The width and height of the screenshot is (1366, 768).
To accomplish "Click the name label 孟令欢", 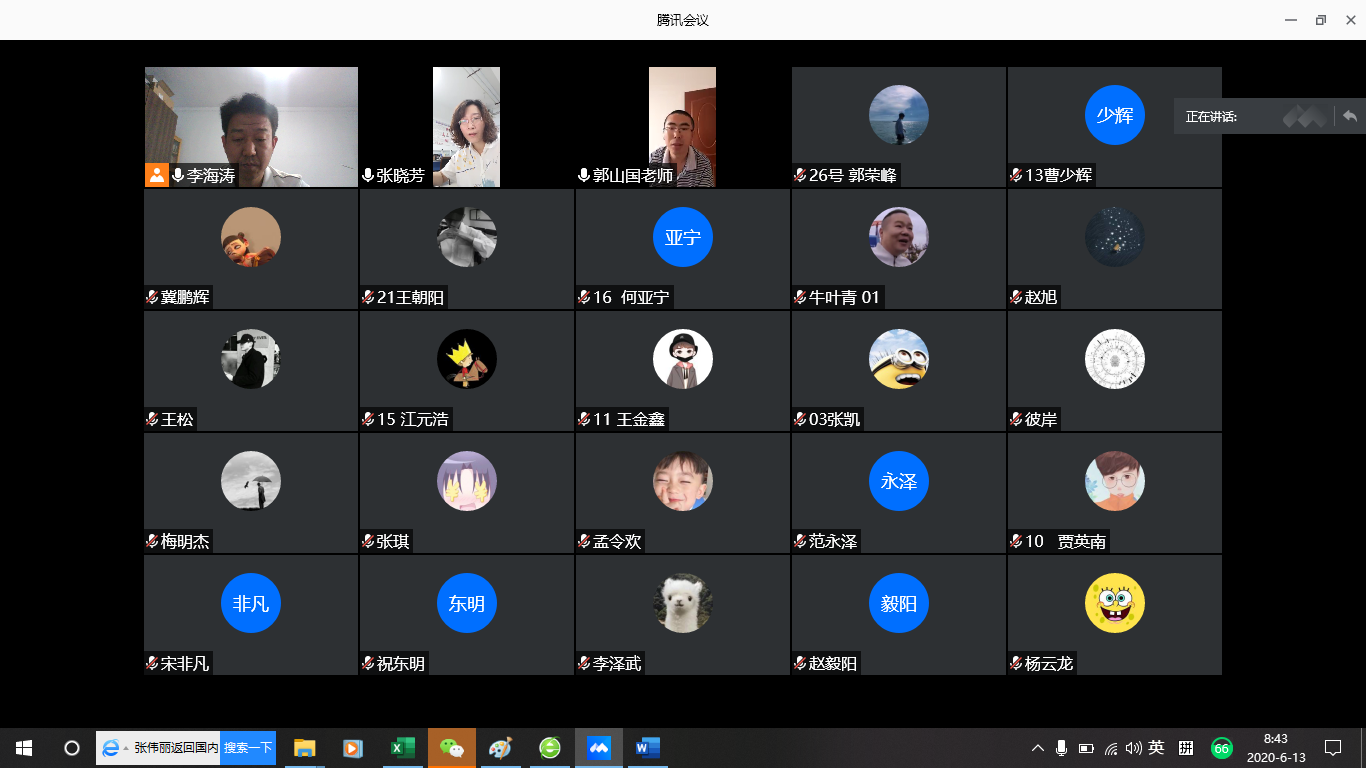I will [617, 541].
